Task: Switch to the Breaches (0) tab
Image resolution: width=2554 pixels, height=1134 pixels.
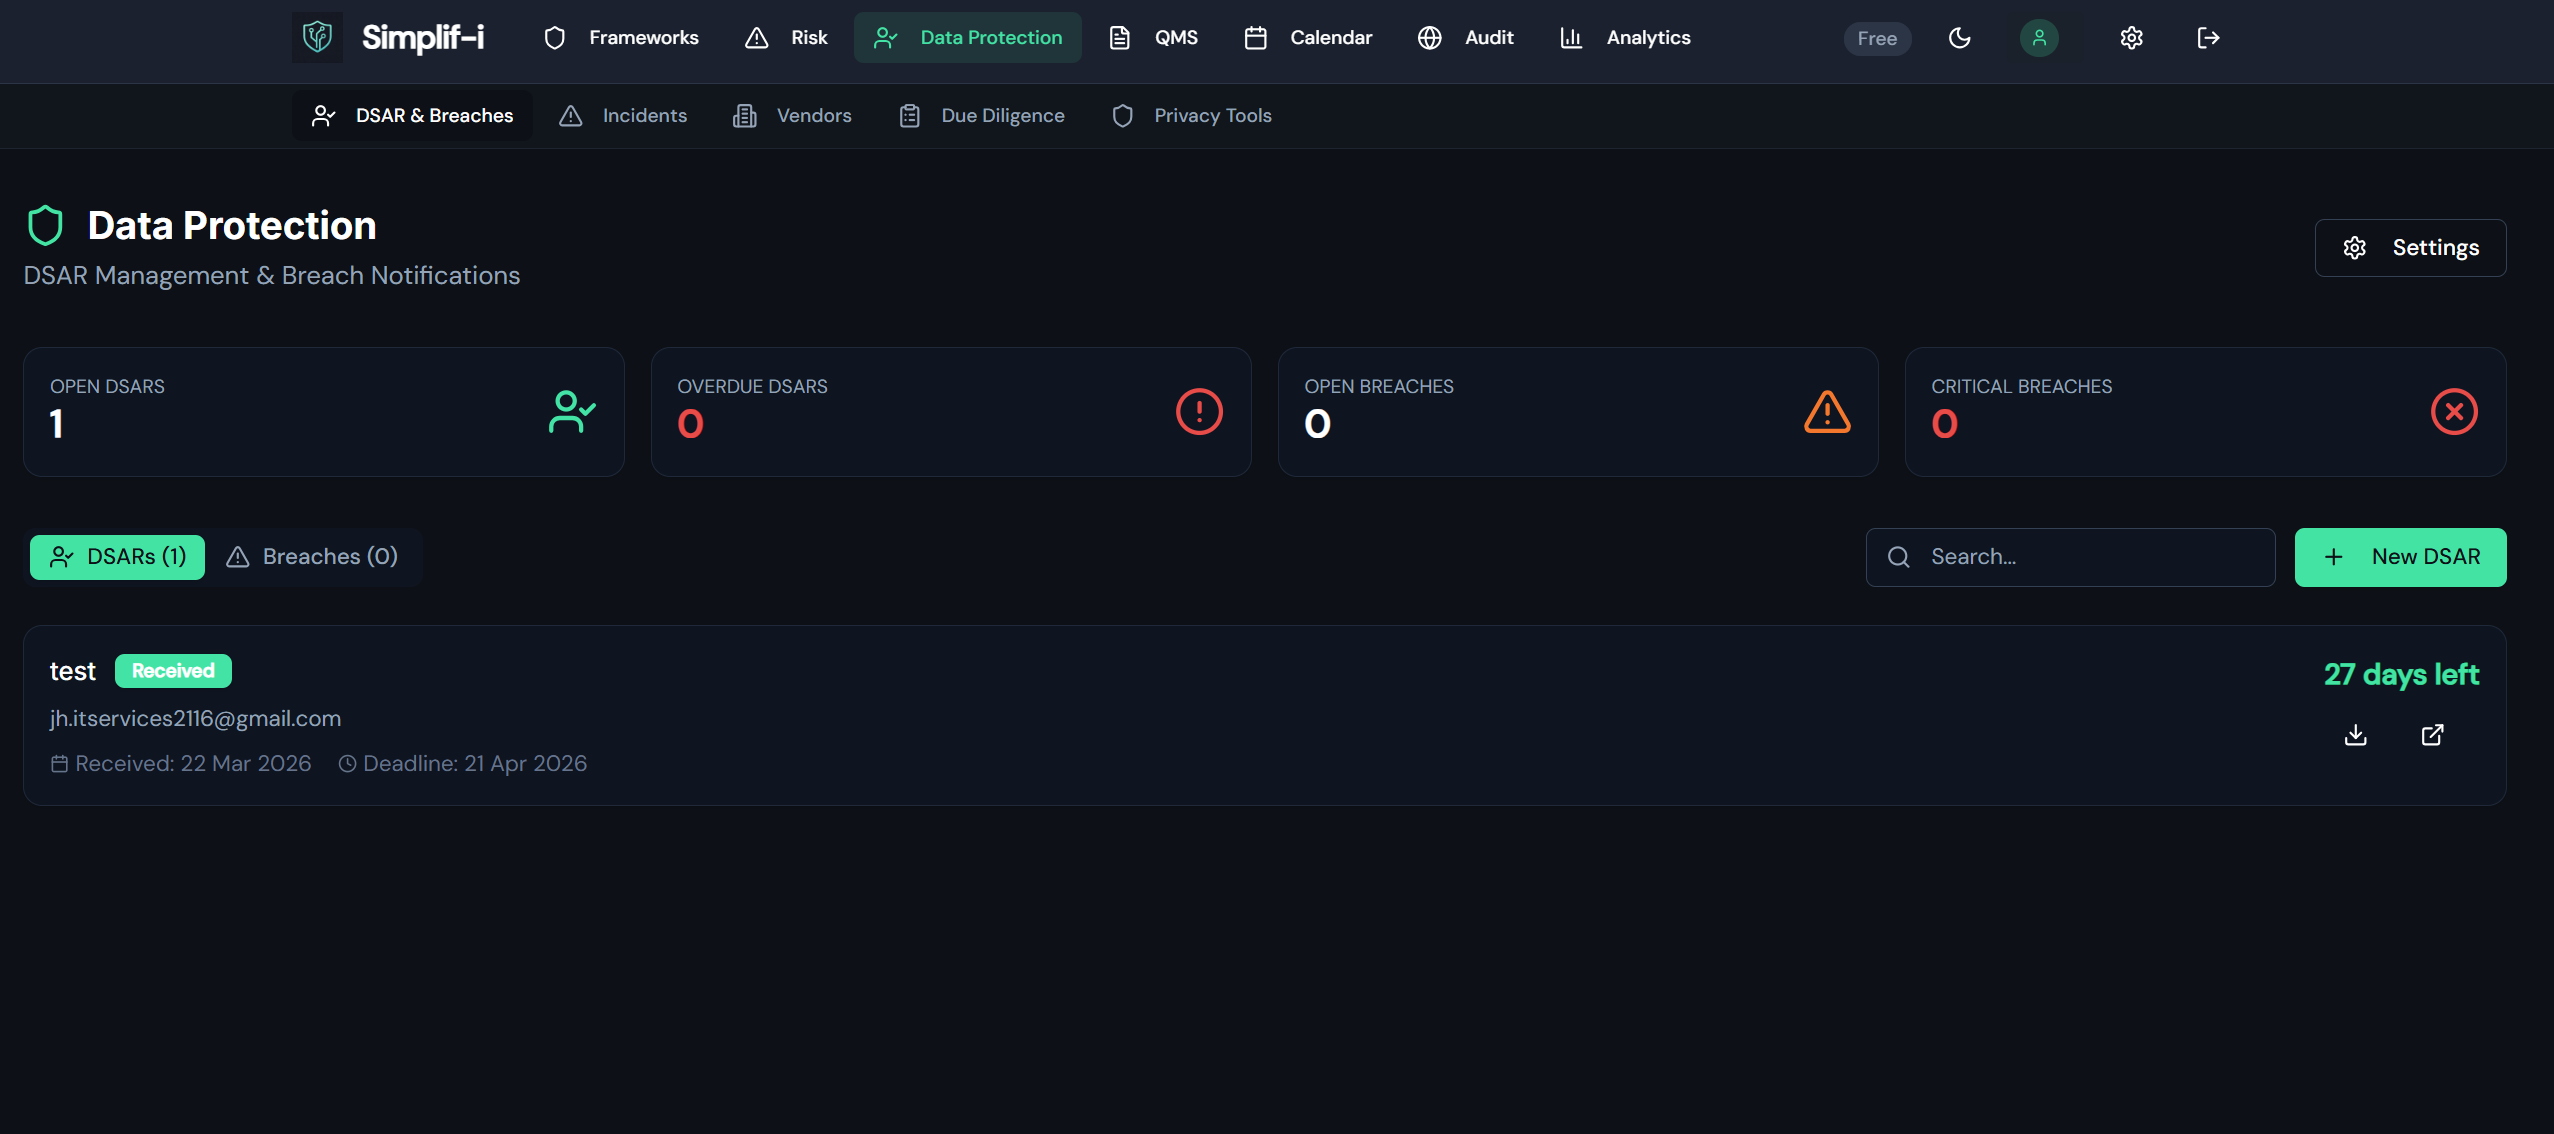Action: click(312, 557)
